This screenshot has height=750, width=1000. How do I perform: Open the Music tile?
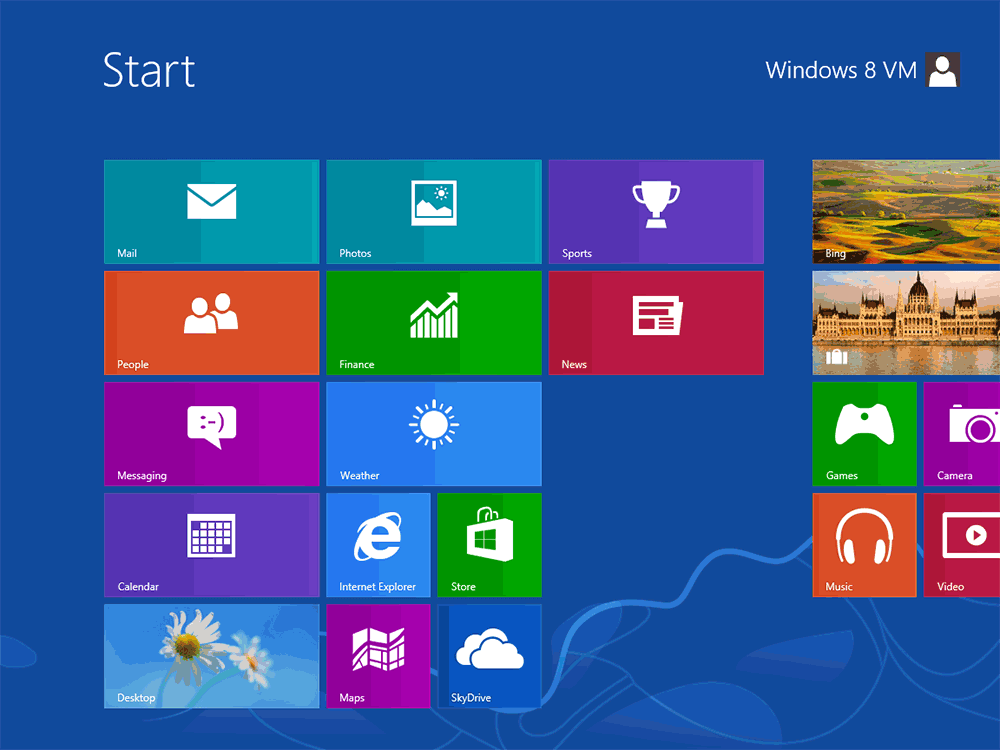pyautogui.click(x=864, y=545)
